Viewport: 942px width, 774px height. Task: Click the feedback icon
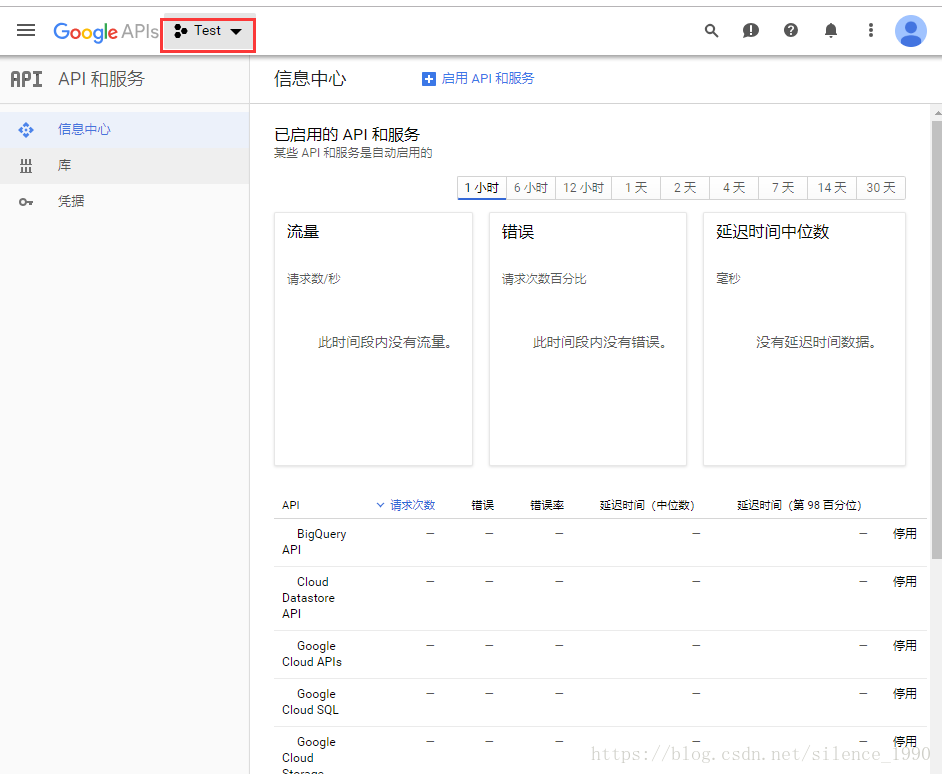[751, 30]
